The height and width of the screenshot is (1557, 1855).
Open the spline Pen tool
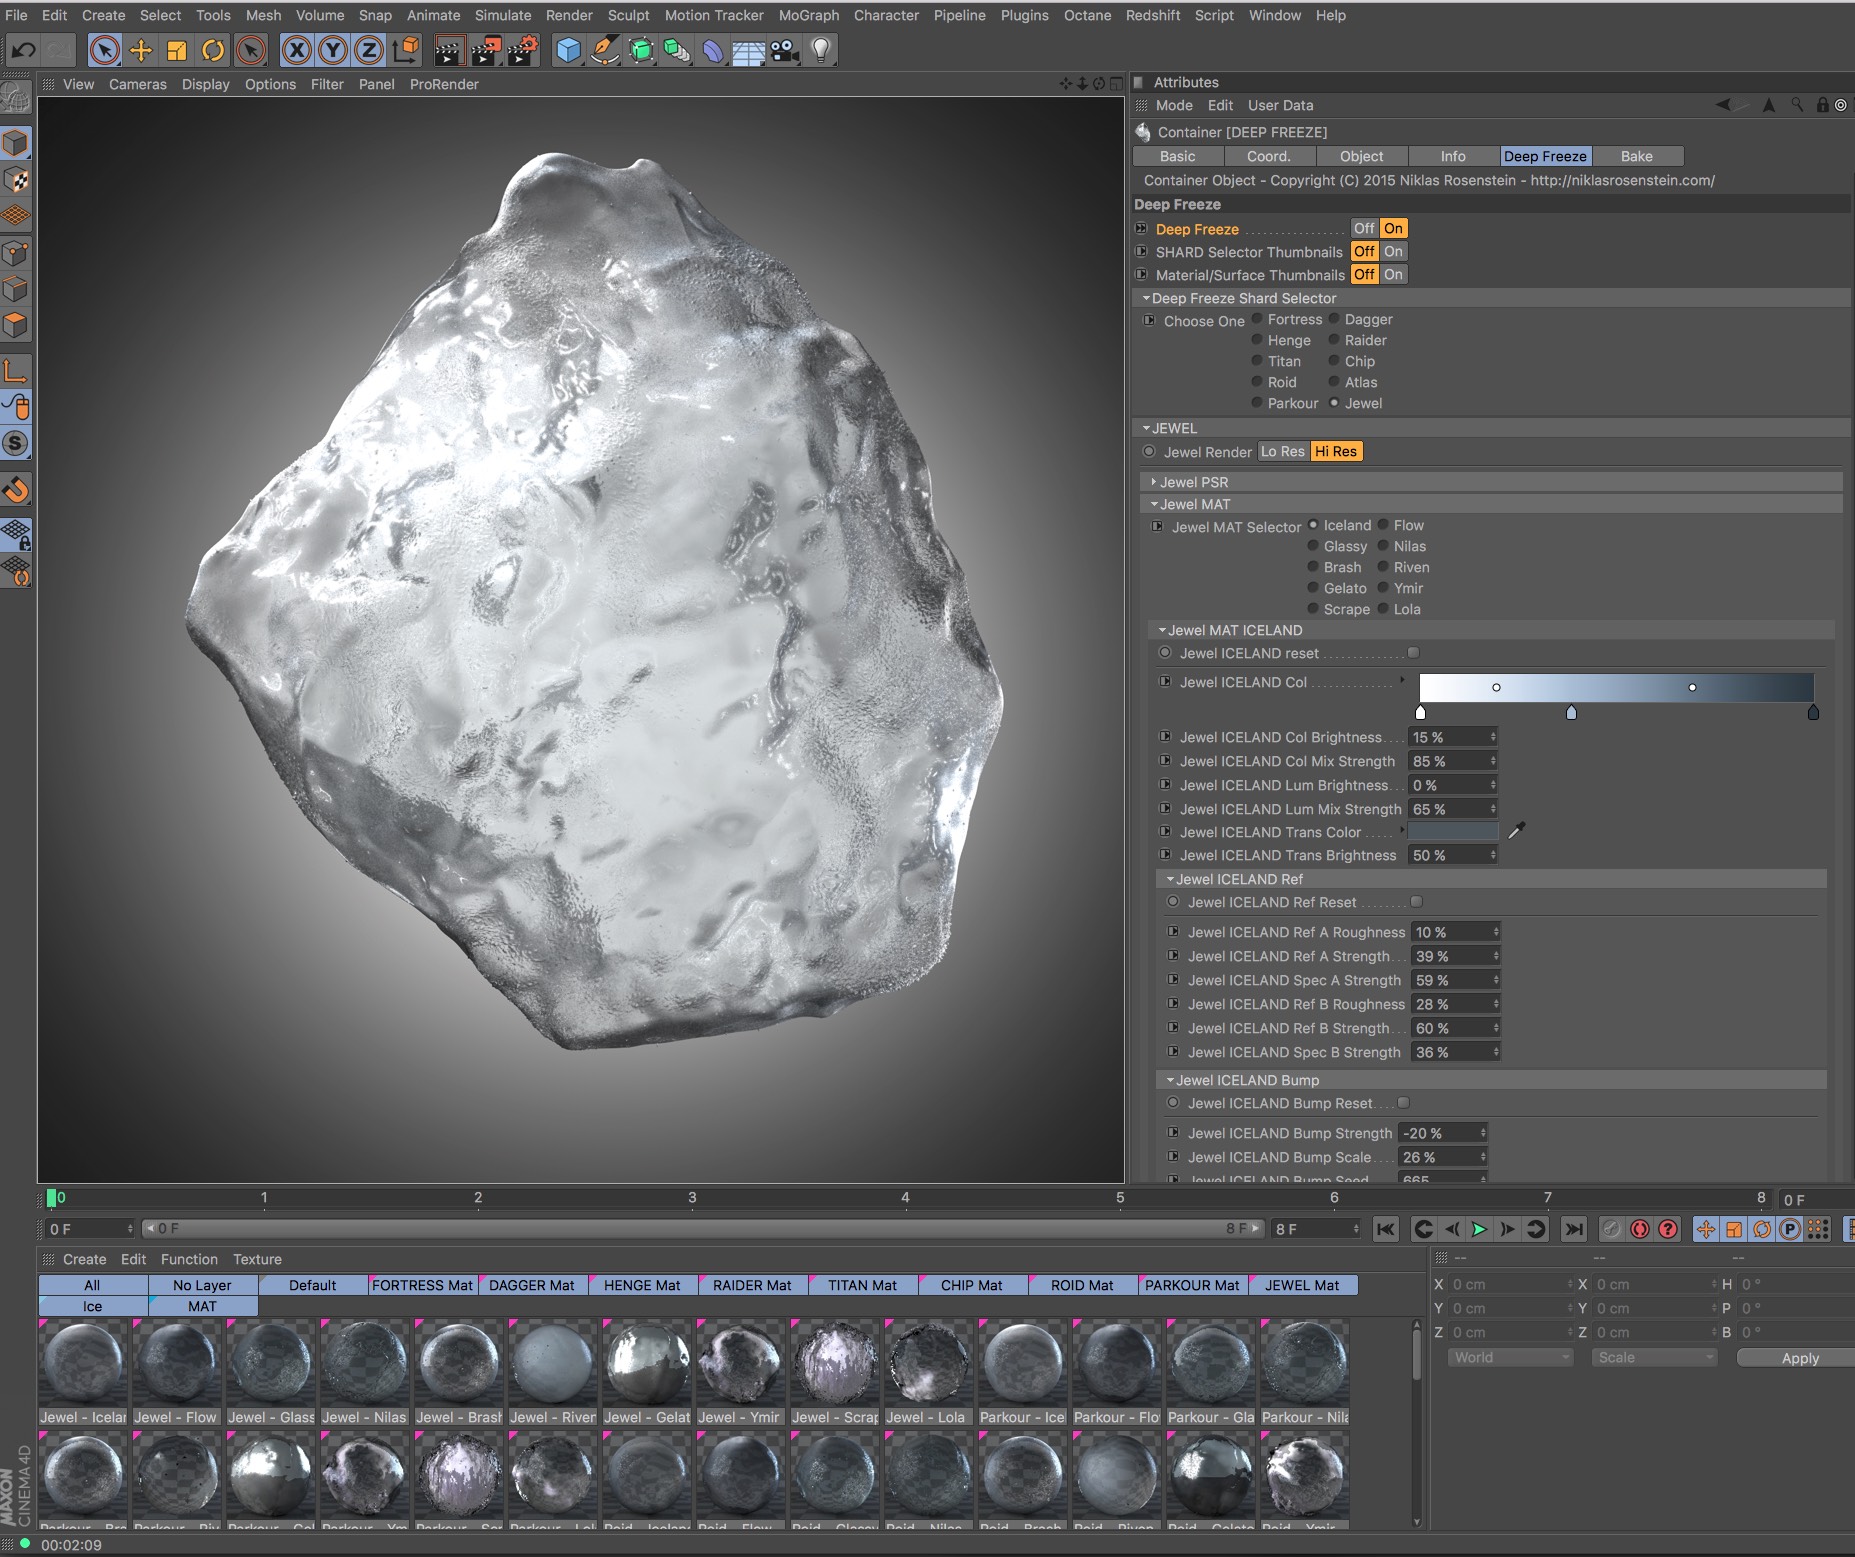604,50
